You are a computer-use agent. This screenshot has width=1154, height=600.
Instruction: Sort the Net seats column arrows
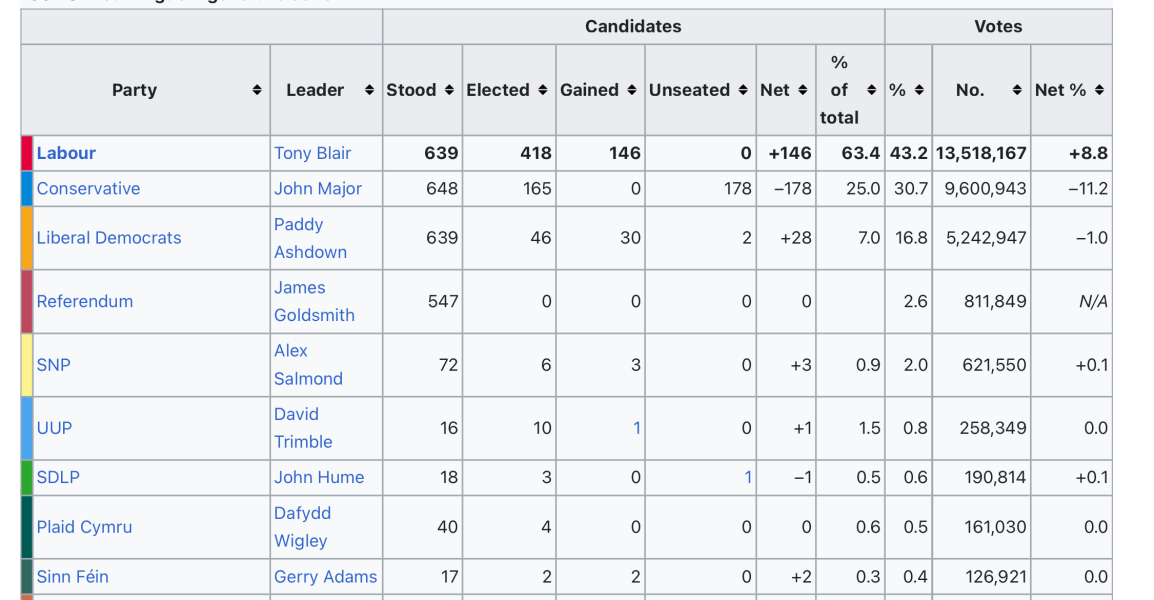(802, 90)
